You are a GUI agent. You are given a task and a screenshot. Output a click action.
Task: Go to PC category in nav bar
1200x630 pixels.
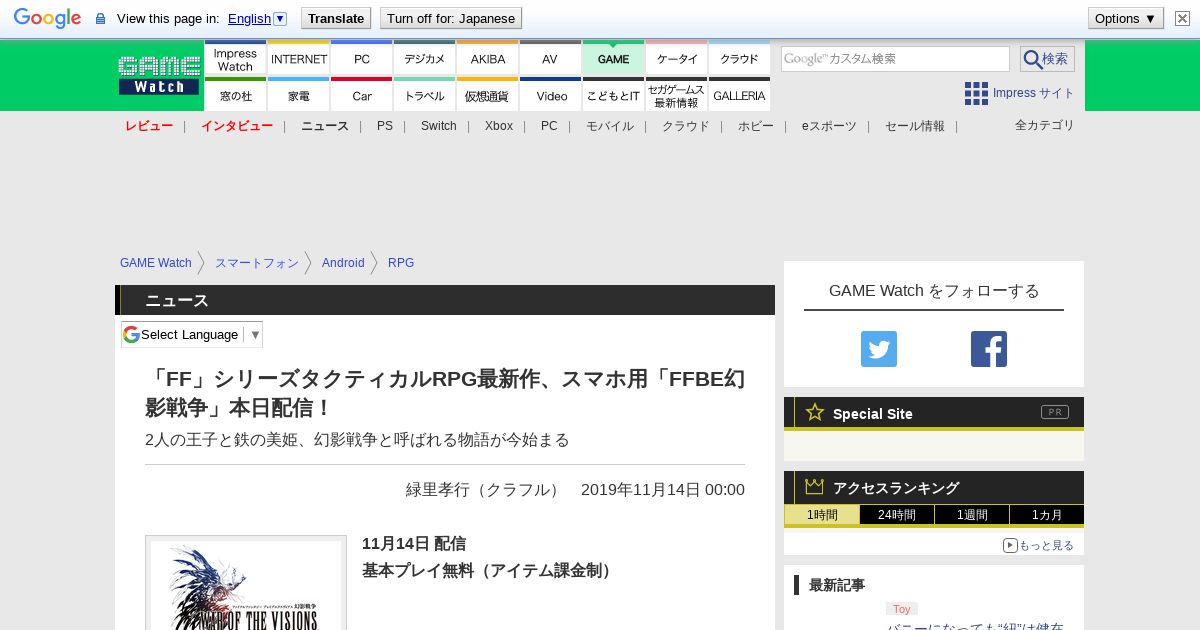549,126
